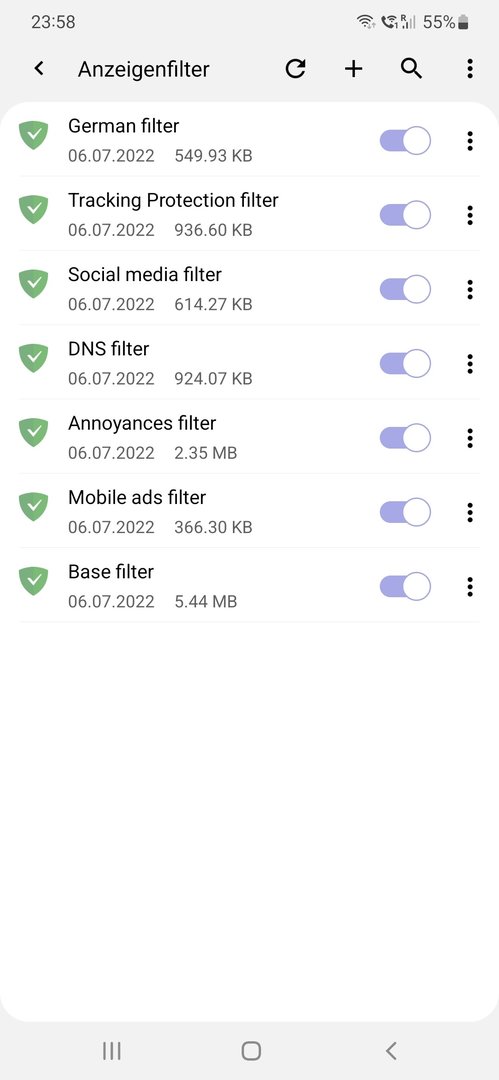This screenshot has height=1080, width=499.
Task: Tap the Base filter shield icon
Action: 33,581
